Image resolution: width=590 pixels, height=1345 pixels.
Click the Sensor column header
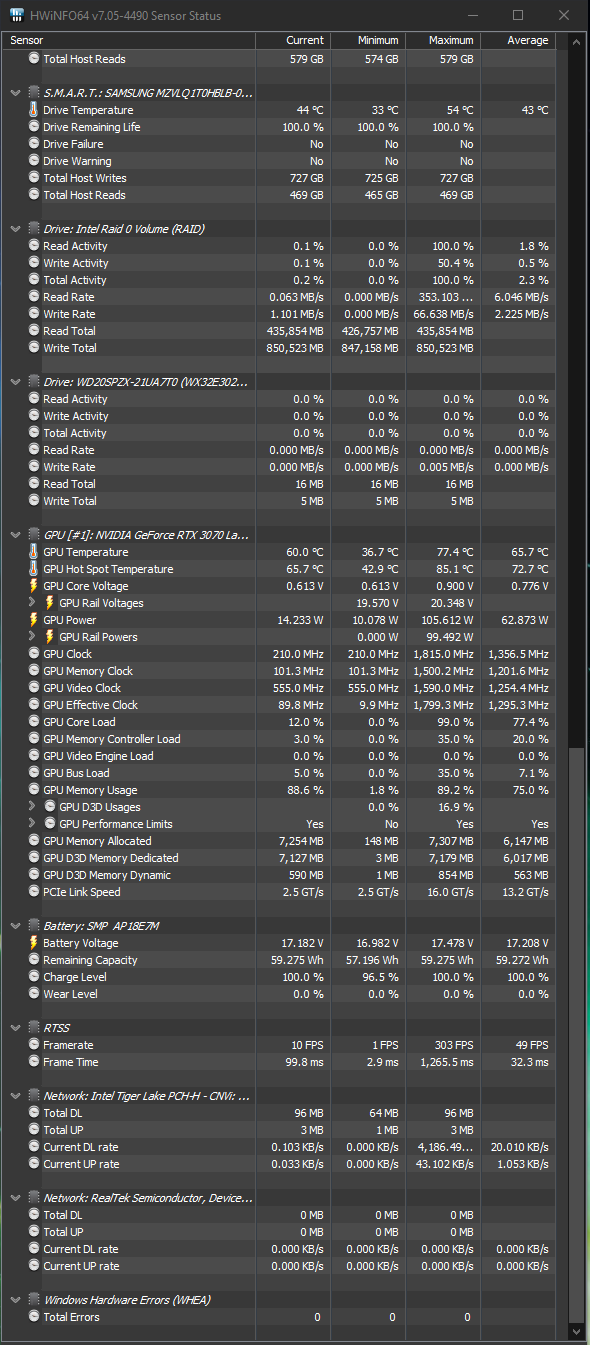(x=130, y=40)
